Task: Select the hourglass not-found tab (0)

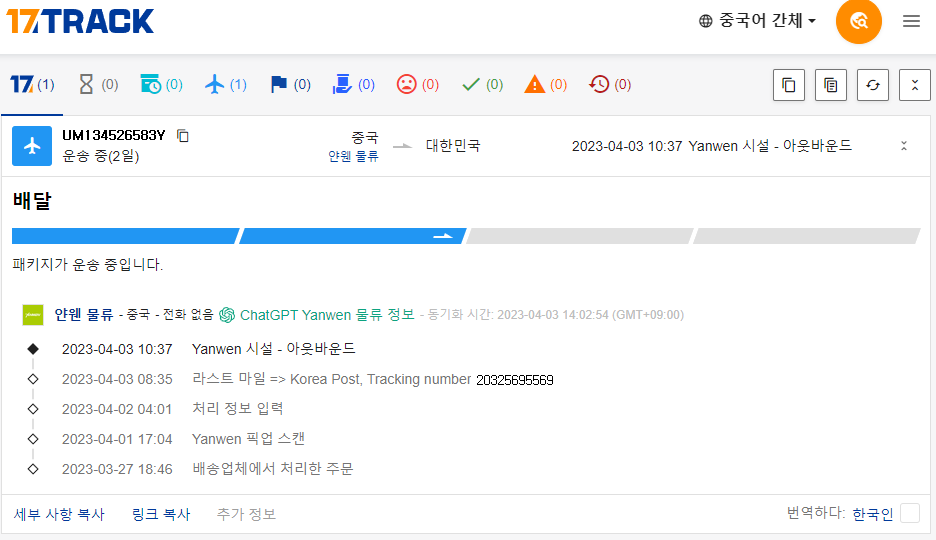Action: click(98, 85)
